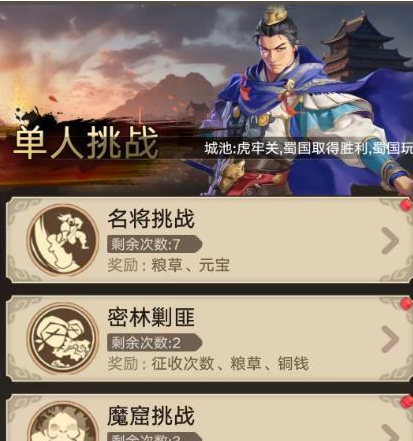The height and width of the screenshot is (441, 413).
Task: Click the 单人挑战 banner title
Action: click(x=86, y=143)
